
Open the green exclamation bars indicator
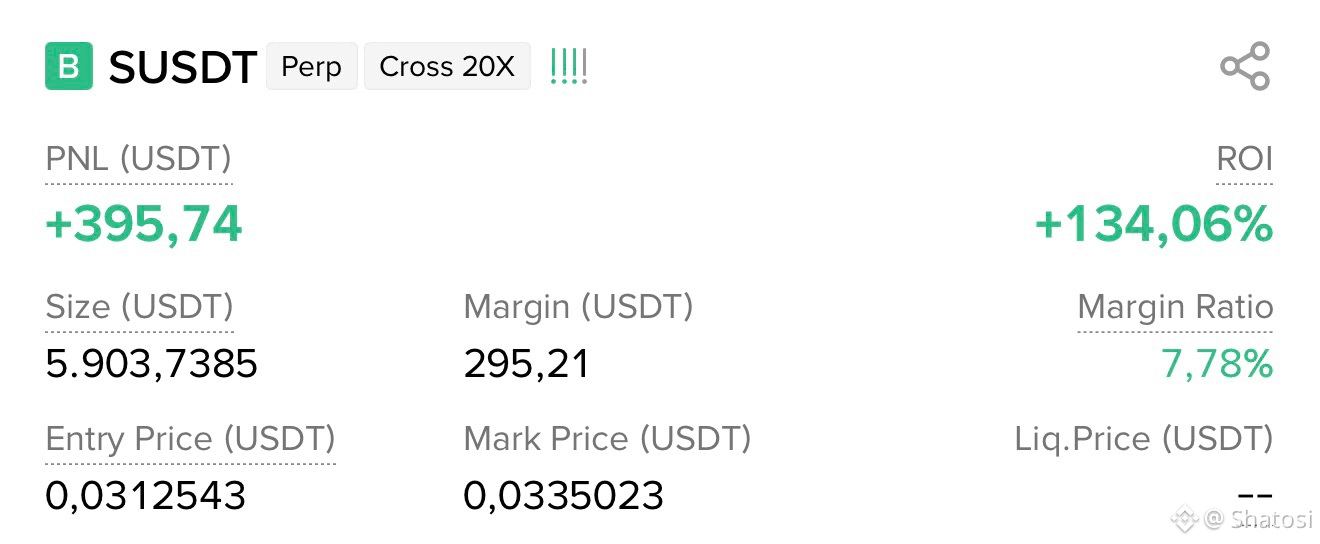tap(569, 67)
